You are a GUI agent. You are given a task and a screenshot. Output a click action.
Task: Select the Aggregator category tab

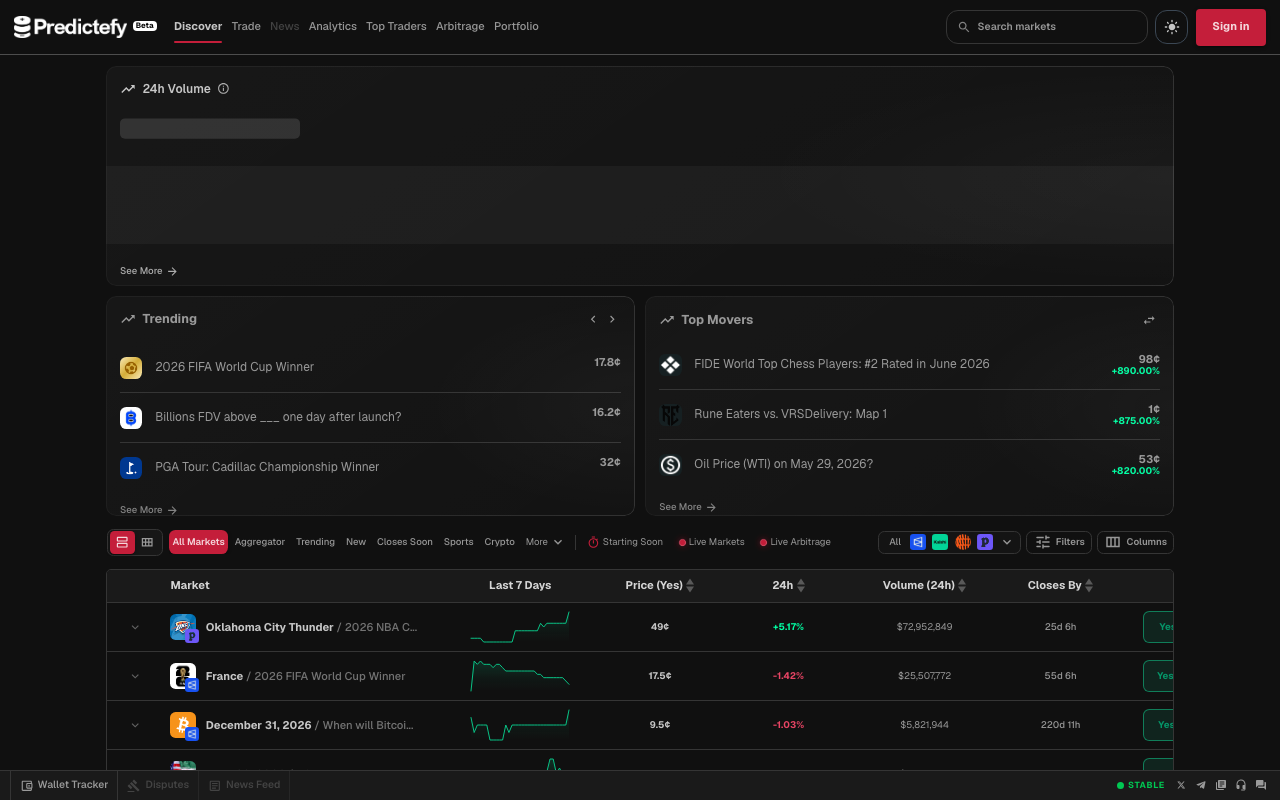260,542
